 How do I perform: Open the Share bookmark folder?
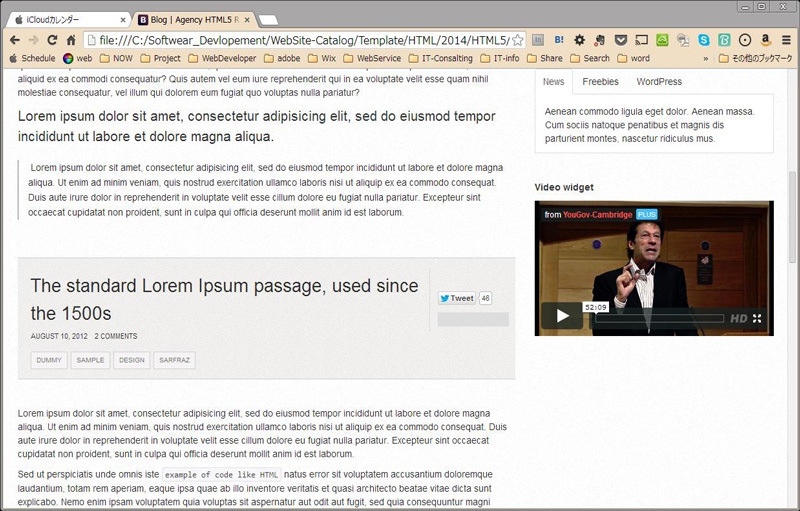pyautogui.click(x=544, y=58)
